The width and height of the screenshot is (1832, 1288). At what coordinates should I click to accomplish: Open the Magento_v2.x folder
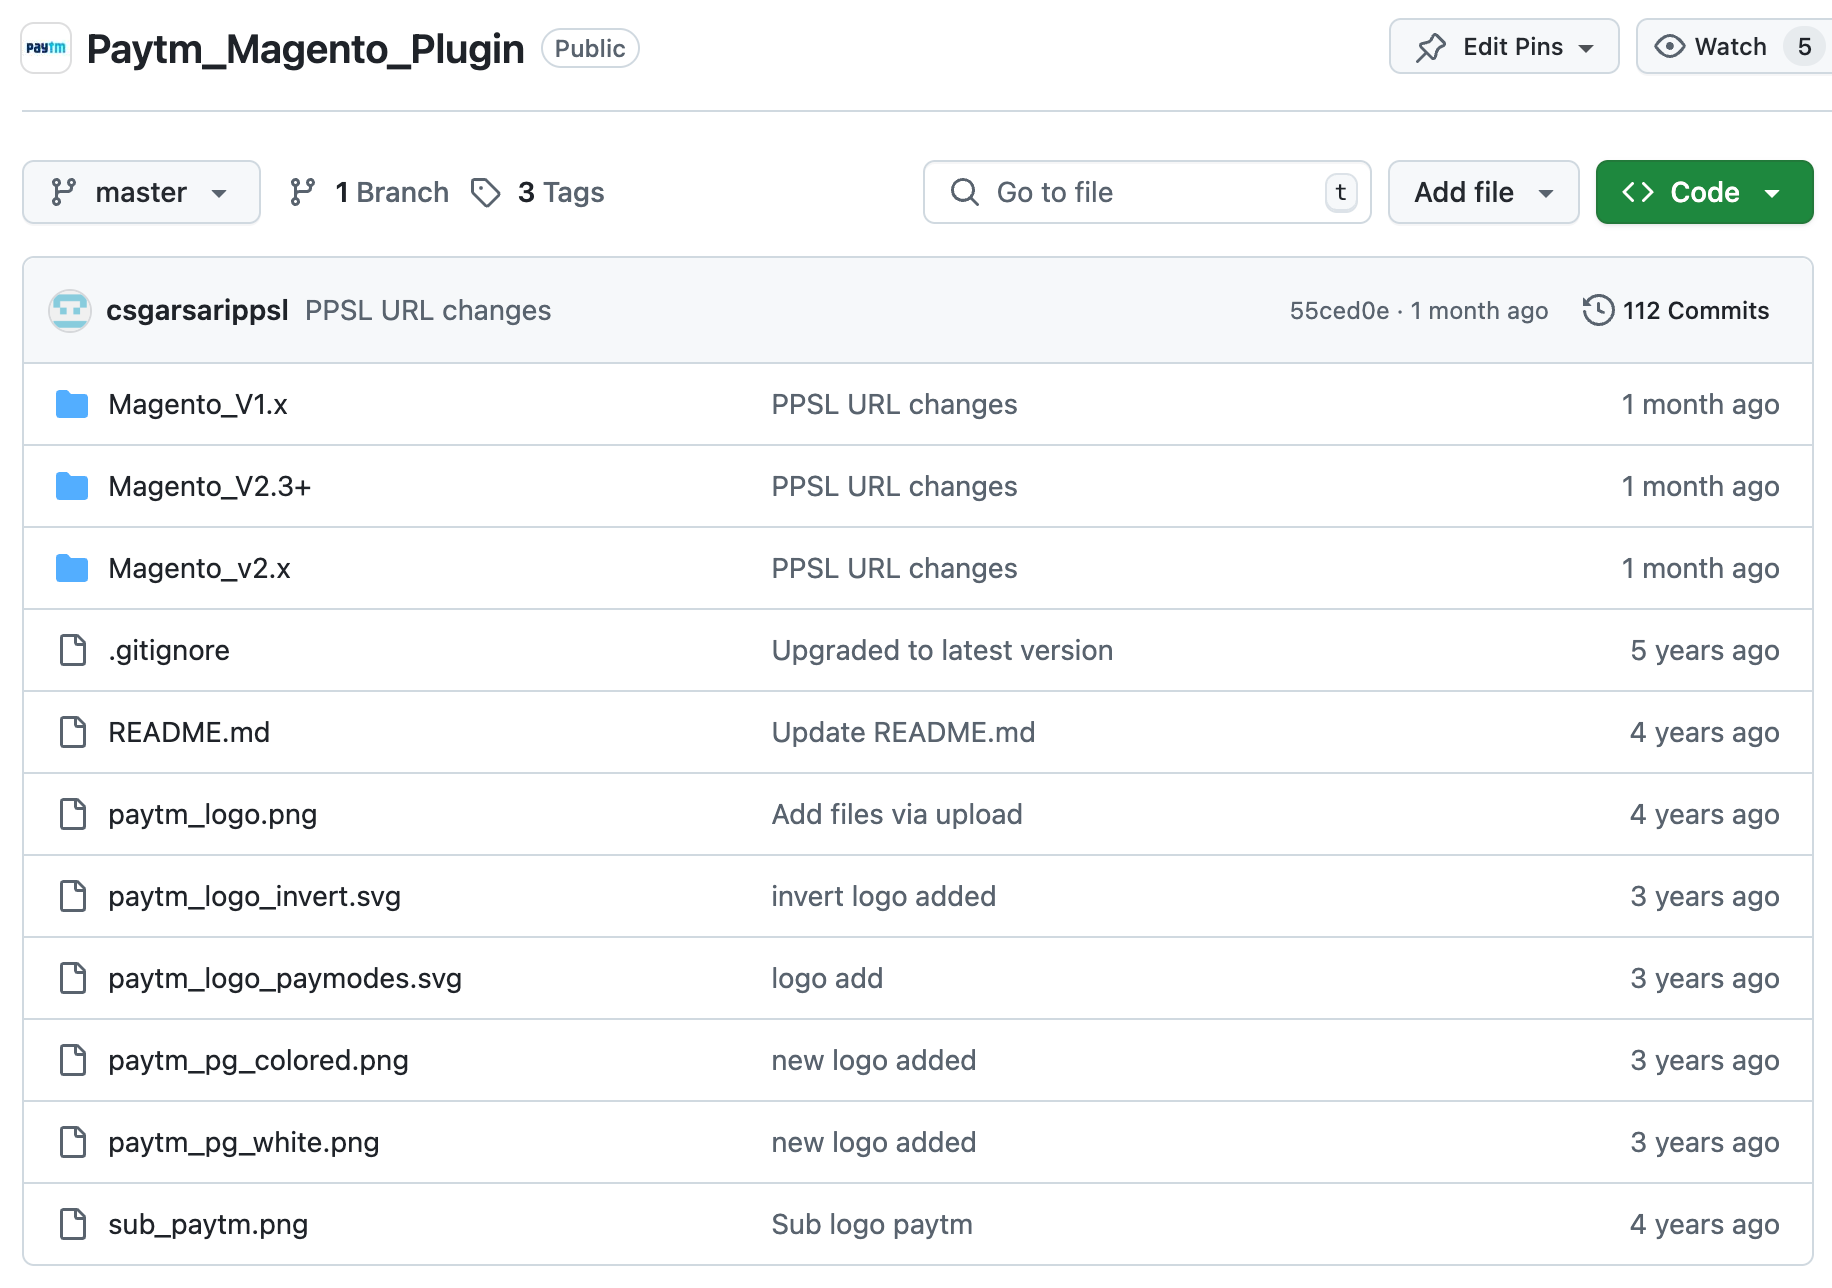pos(199,568)
